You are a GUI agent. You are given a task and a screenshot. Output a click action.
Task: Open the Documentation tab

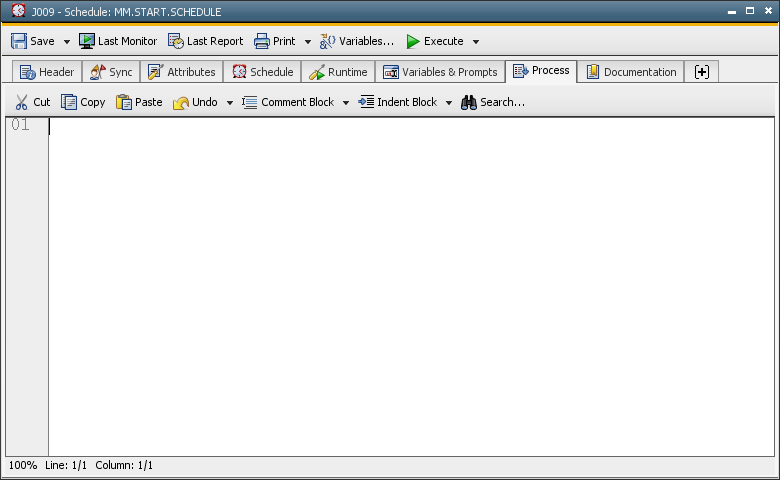(631, 72)
